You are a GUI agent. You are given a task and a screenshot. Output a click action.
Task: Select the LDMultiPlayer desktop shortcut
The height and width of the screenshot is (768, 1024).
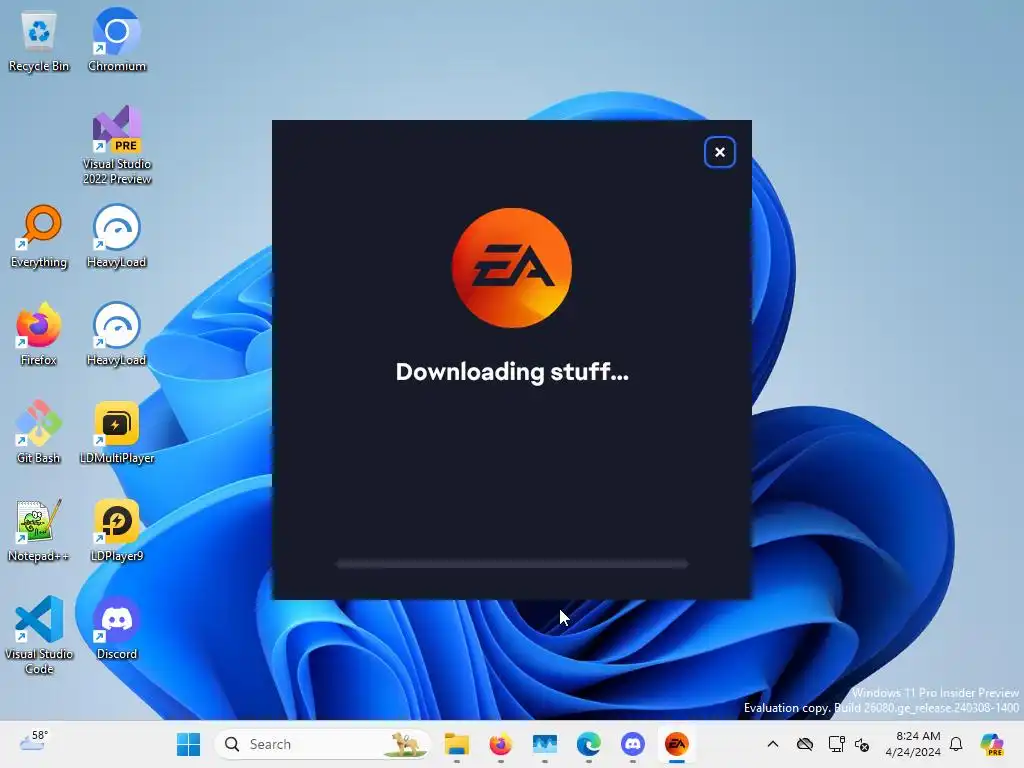tap(117, 432)
